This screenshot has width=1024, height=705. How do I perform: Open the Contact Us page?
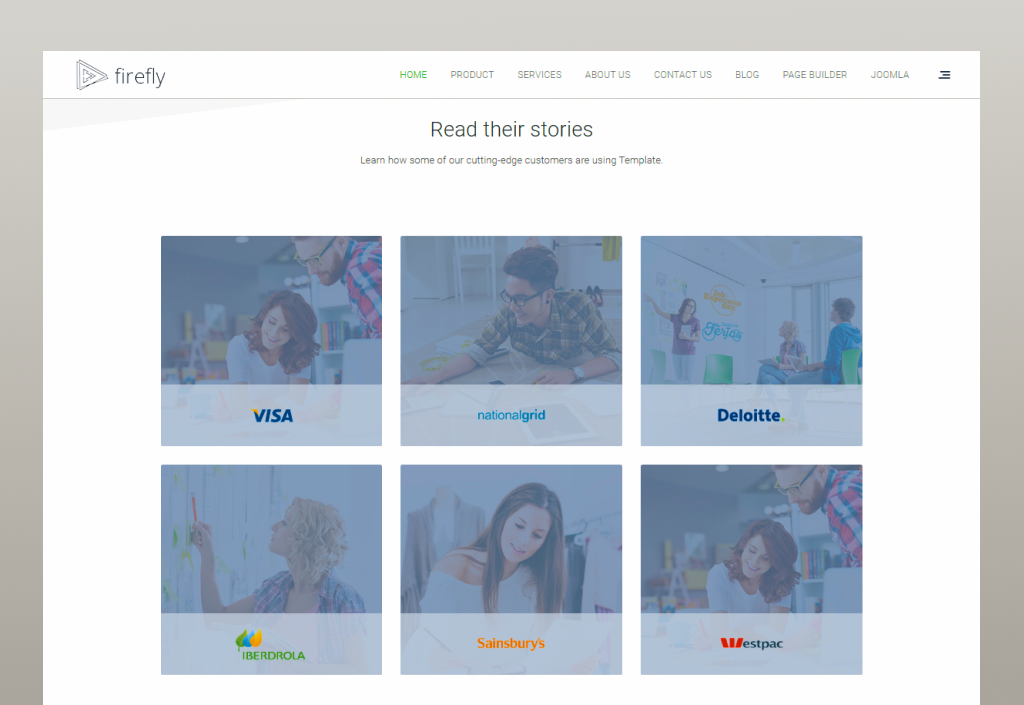coord(683,75)
